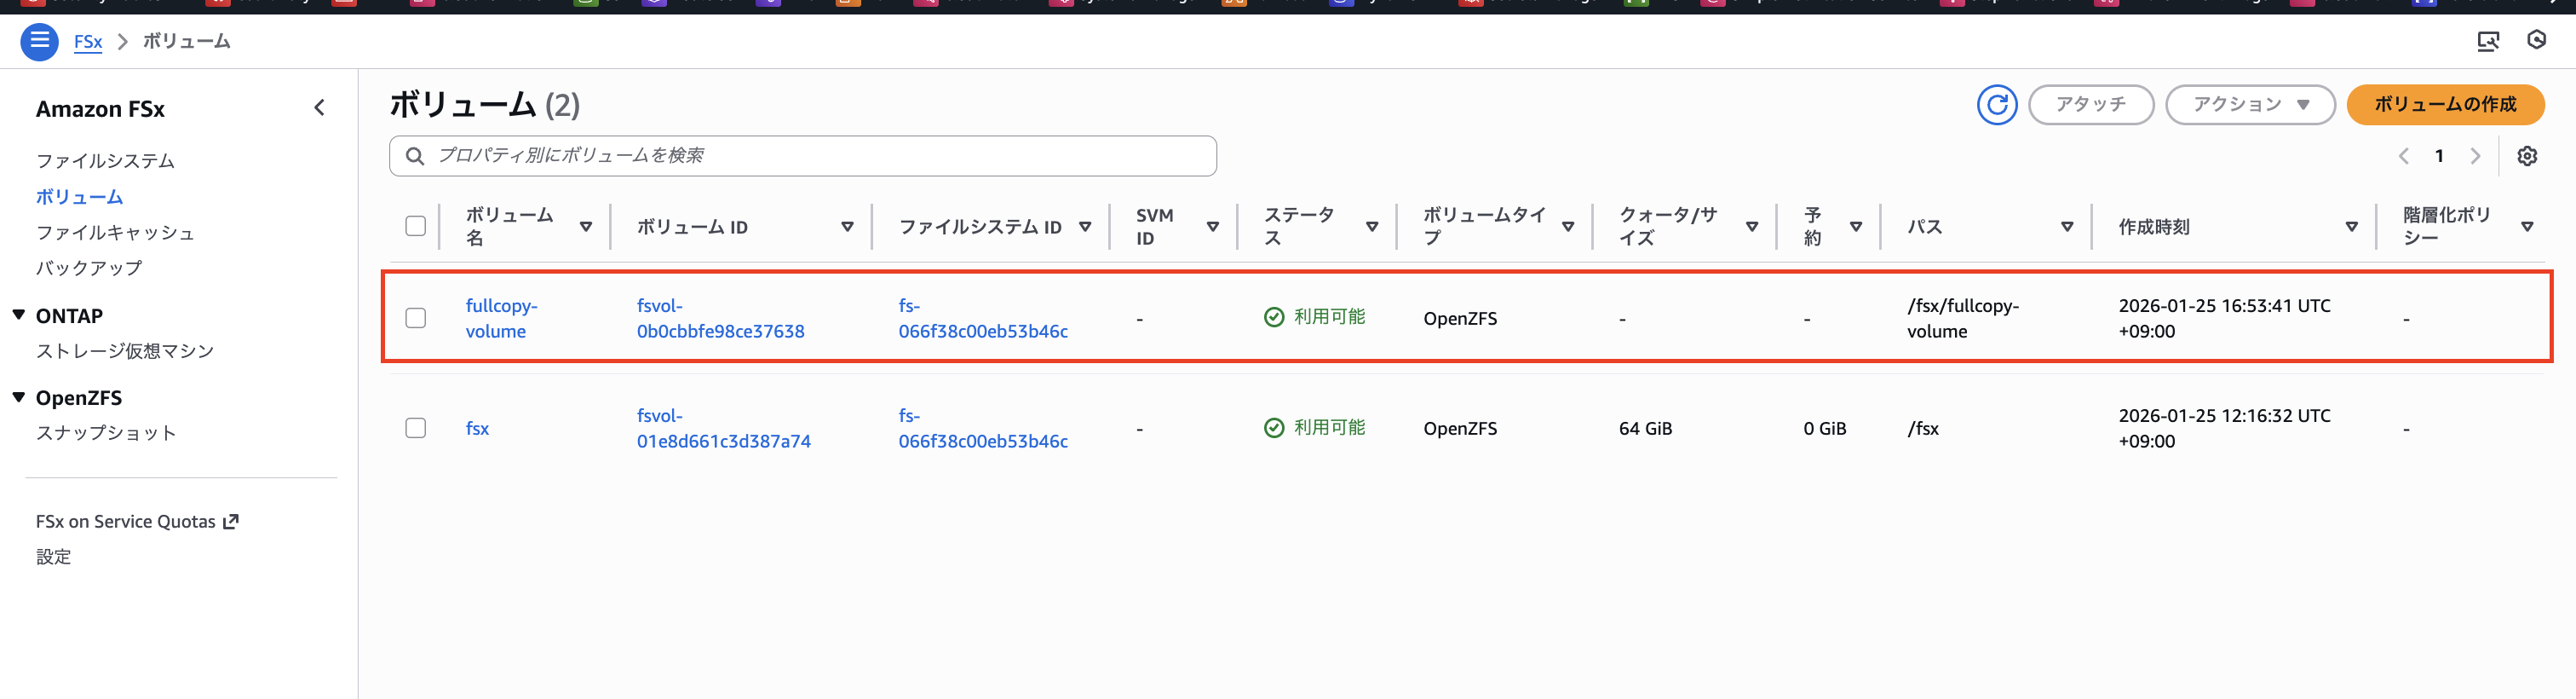Go to next page of results

click(2475, 156)
